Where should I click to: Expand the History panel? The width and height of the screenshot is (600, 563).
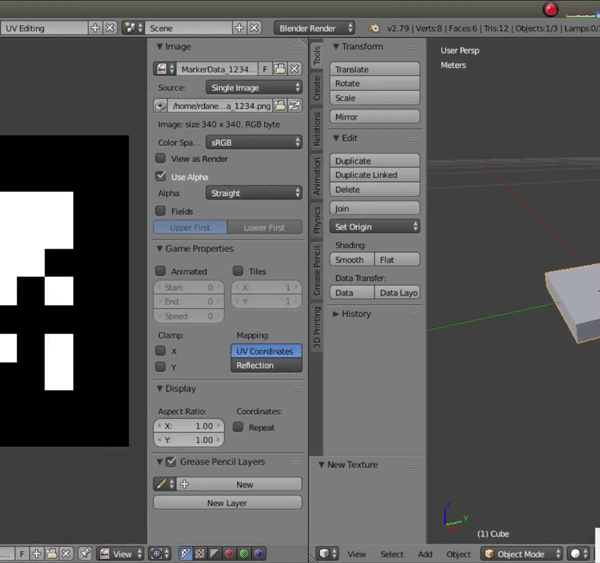tap(336, 314)
